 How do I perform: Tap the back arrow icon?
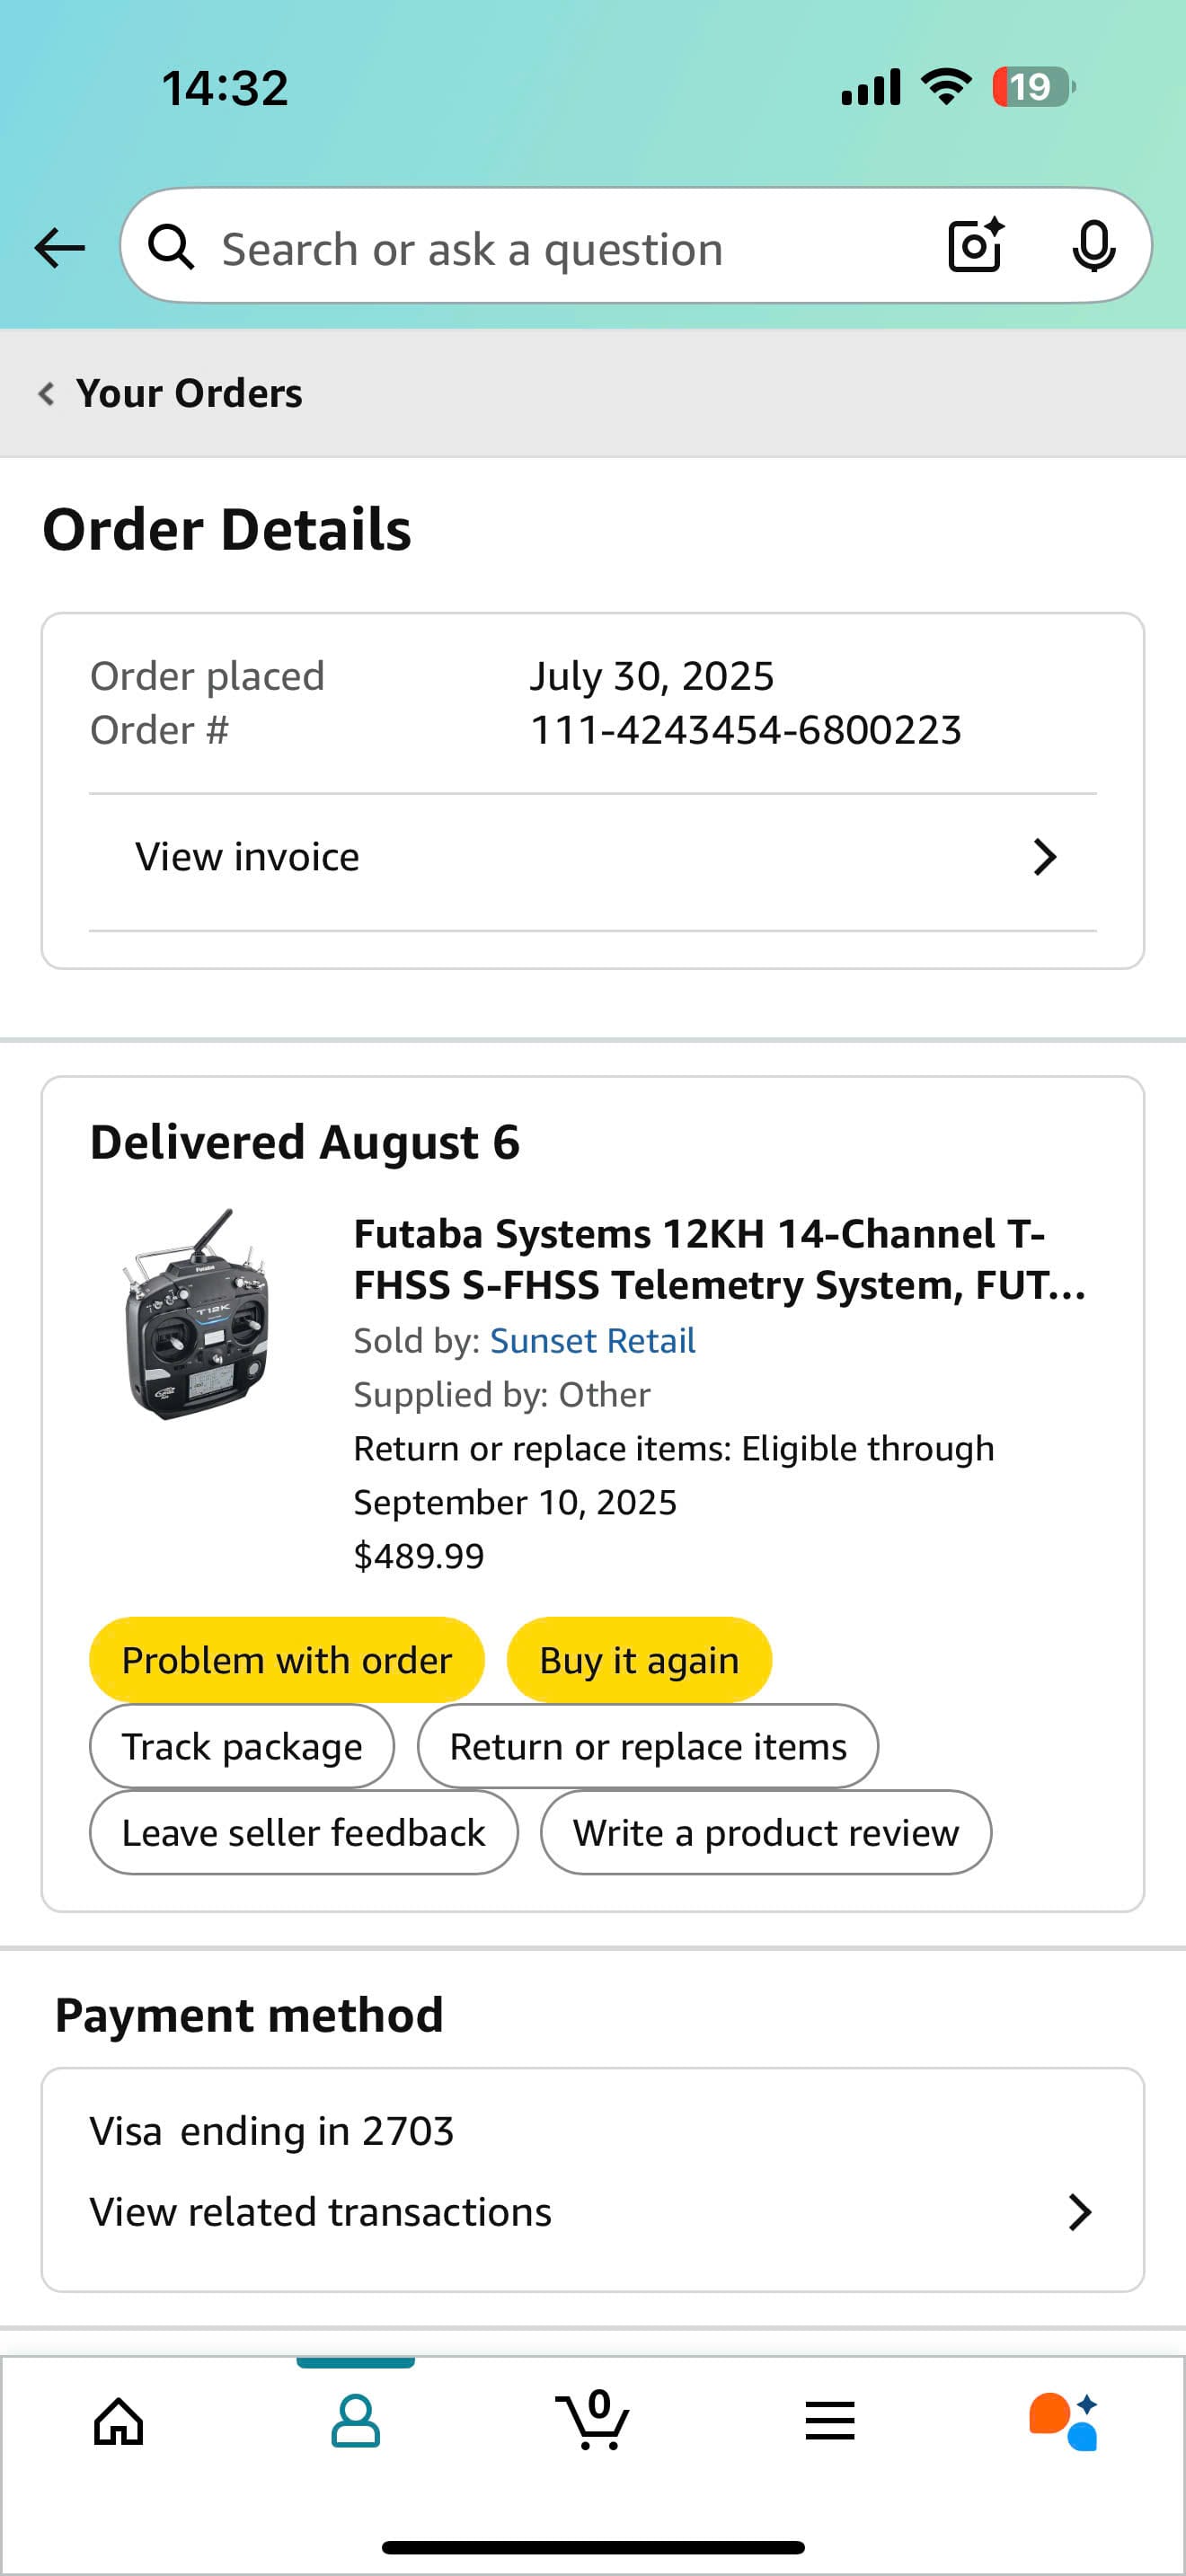click(x=60, y=247)
